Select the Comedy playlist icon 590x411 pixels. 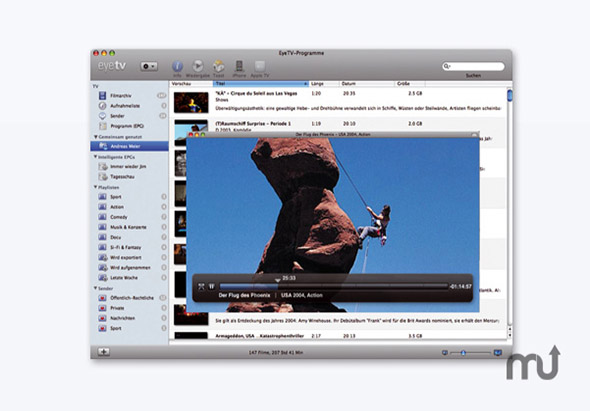point(102,217)
